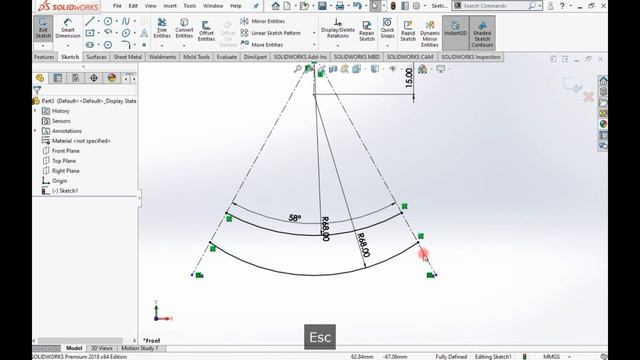
Task: Click the Save icon in toolbar
Action: point(322,6)
